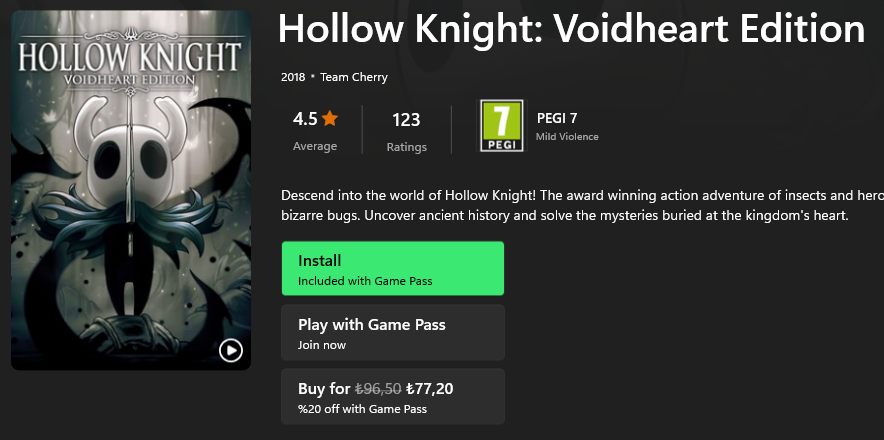884x440 pixels.
Task: Click the crossed-out ₺96,50 original price
Action: (378, 389)
